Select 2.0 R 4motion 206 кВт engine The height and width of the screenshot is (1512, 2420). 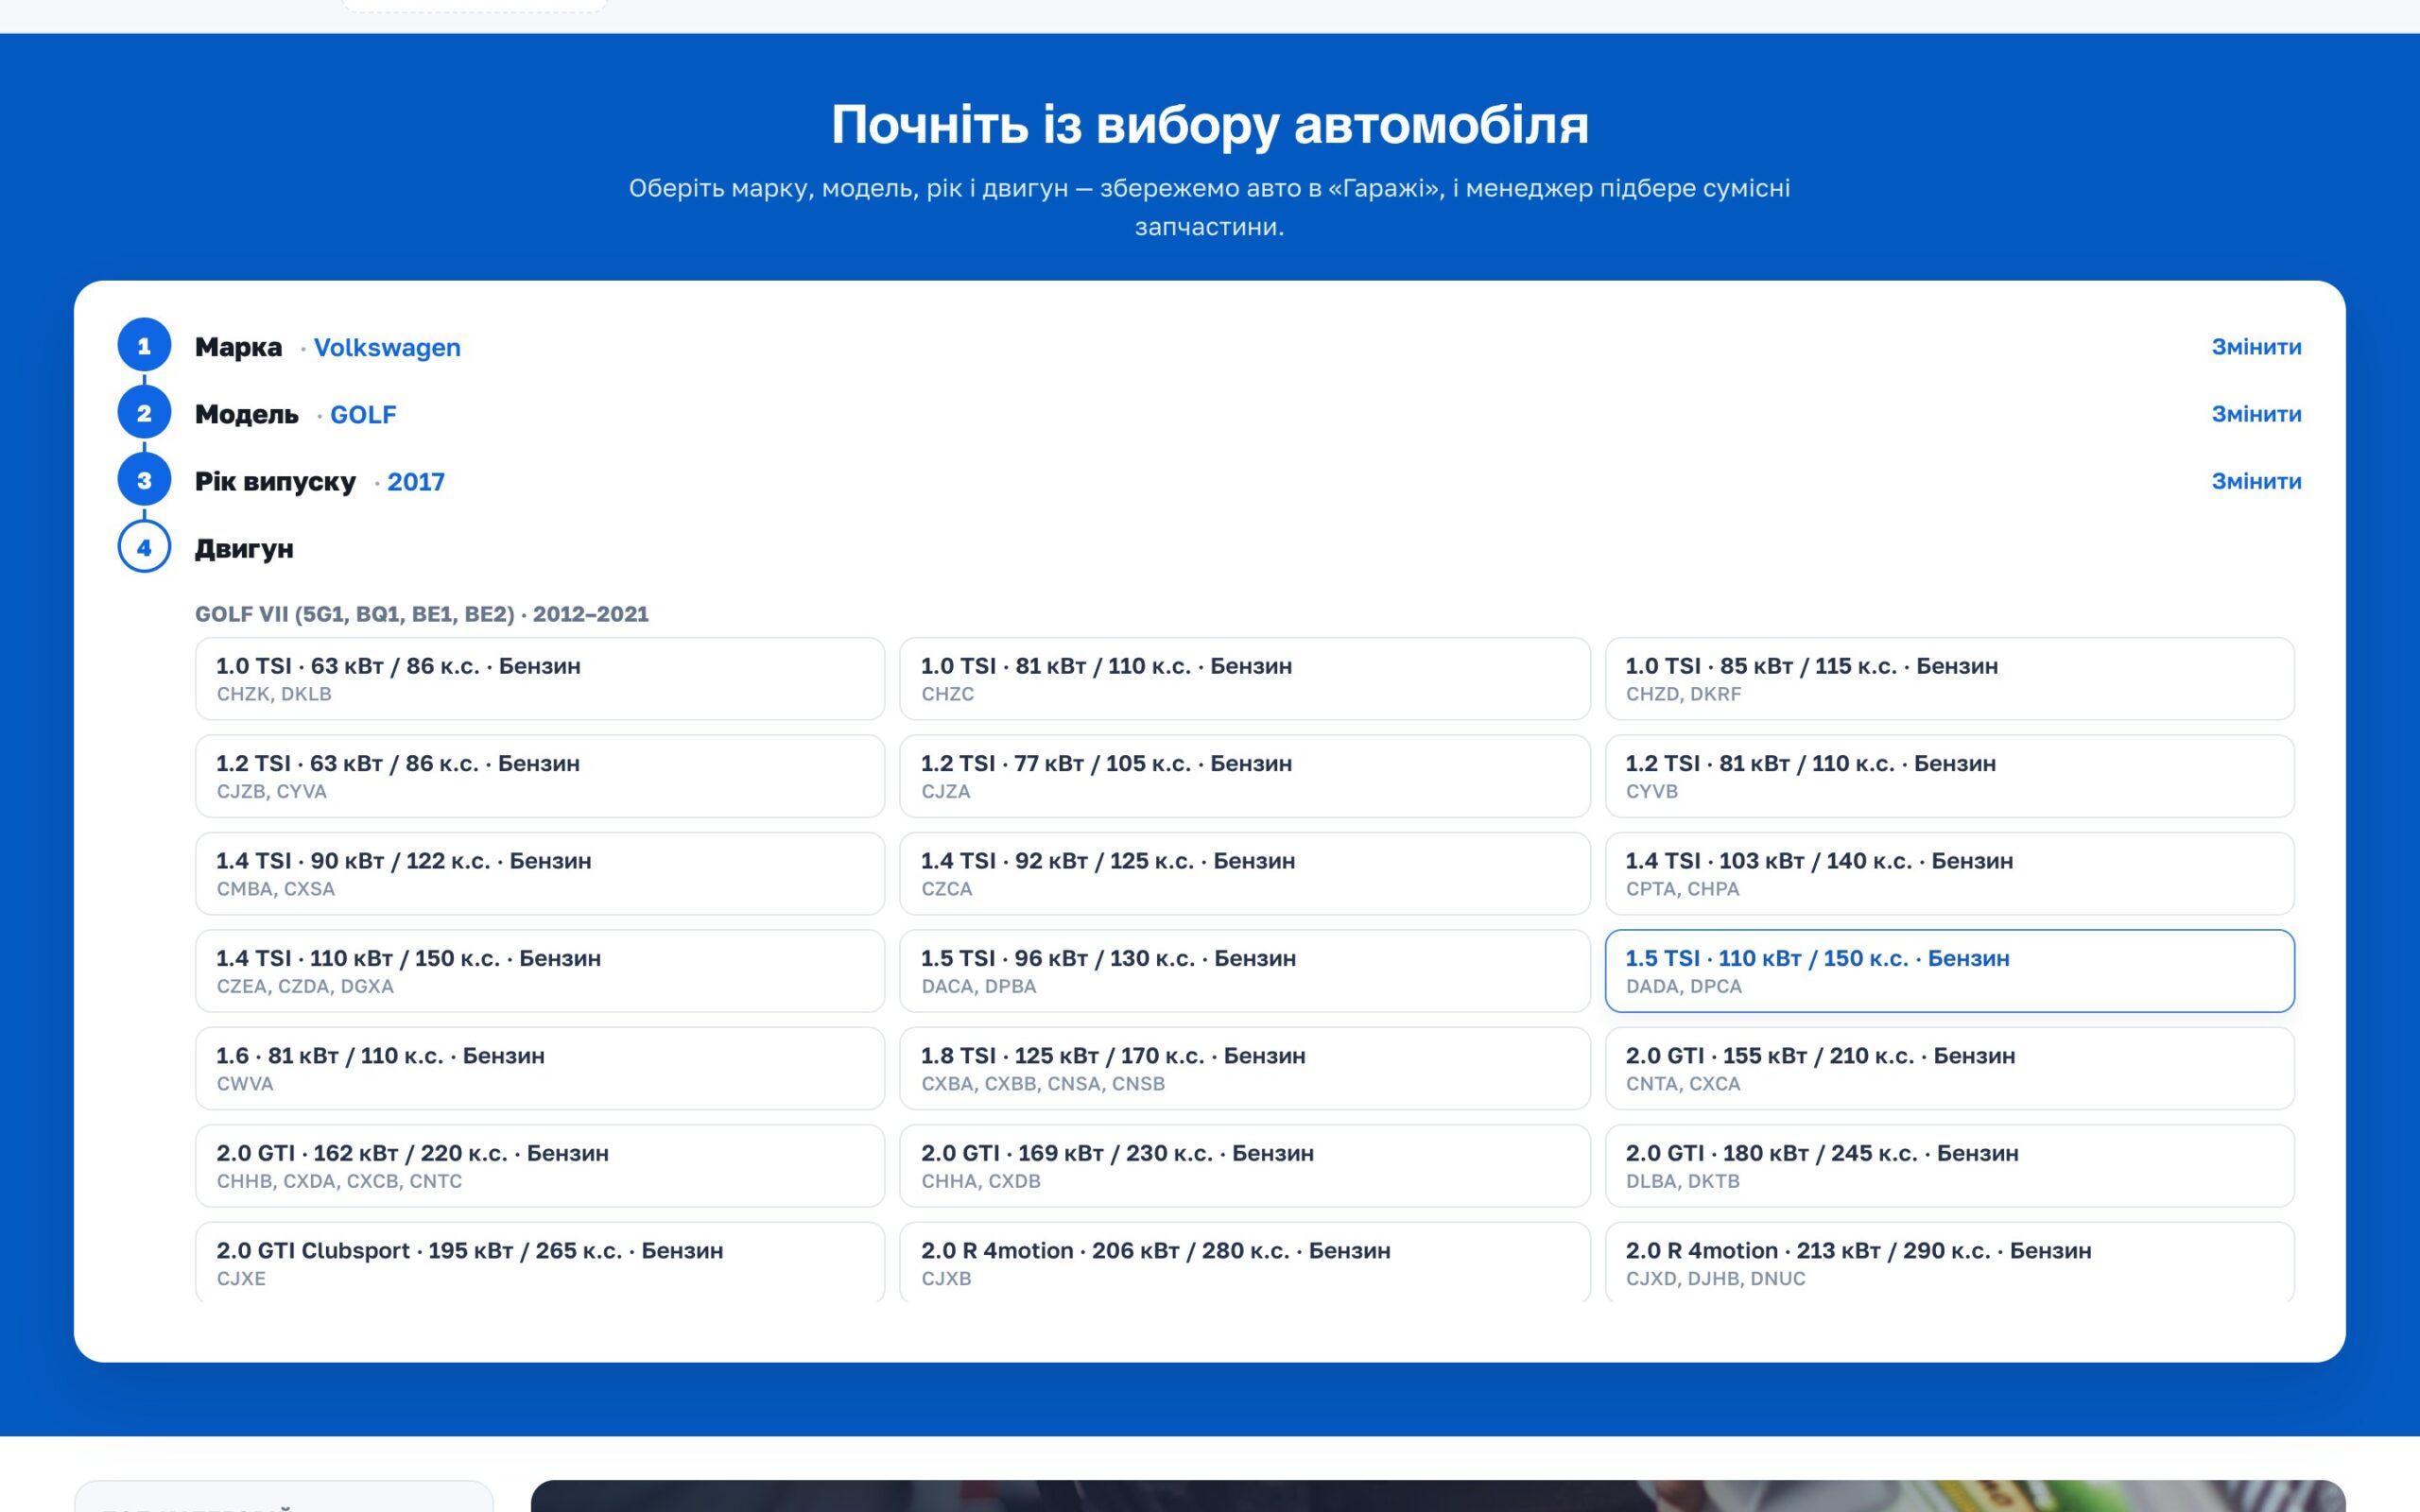1244,1262
